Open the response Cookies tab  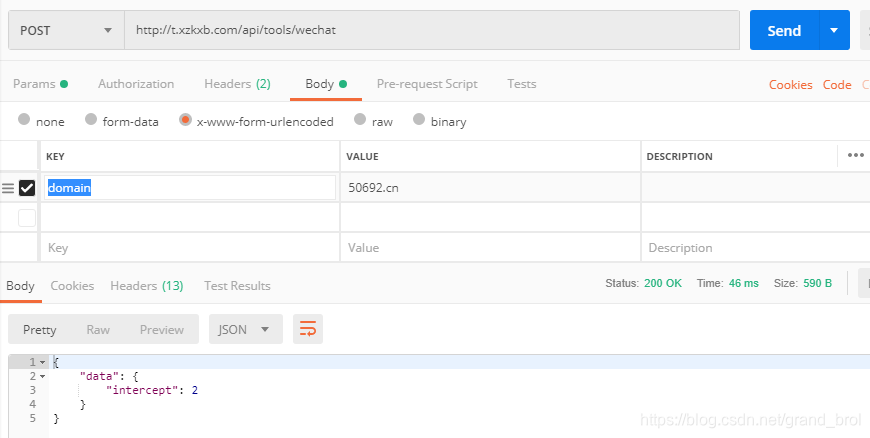[x=72, y=286]
